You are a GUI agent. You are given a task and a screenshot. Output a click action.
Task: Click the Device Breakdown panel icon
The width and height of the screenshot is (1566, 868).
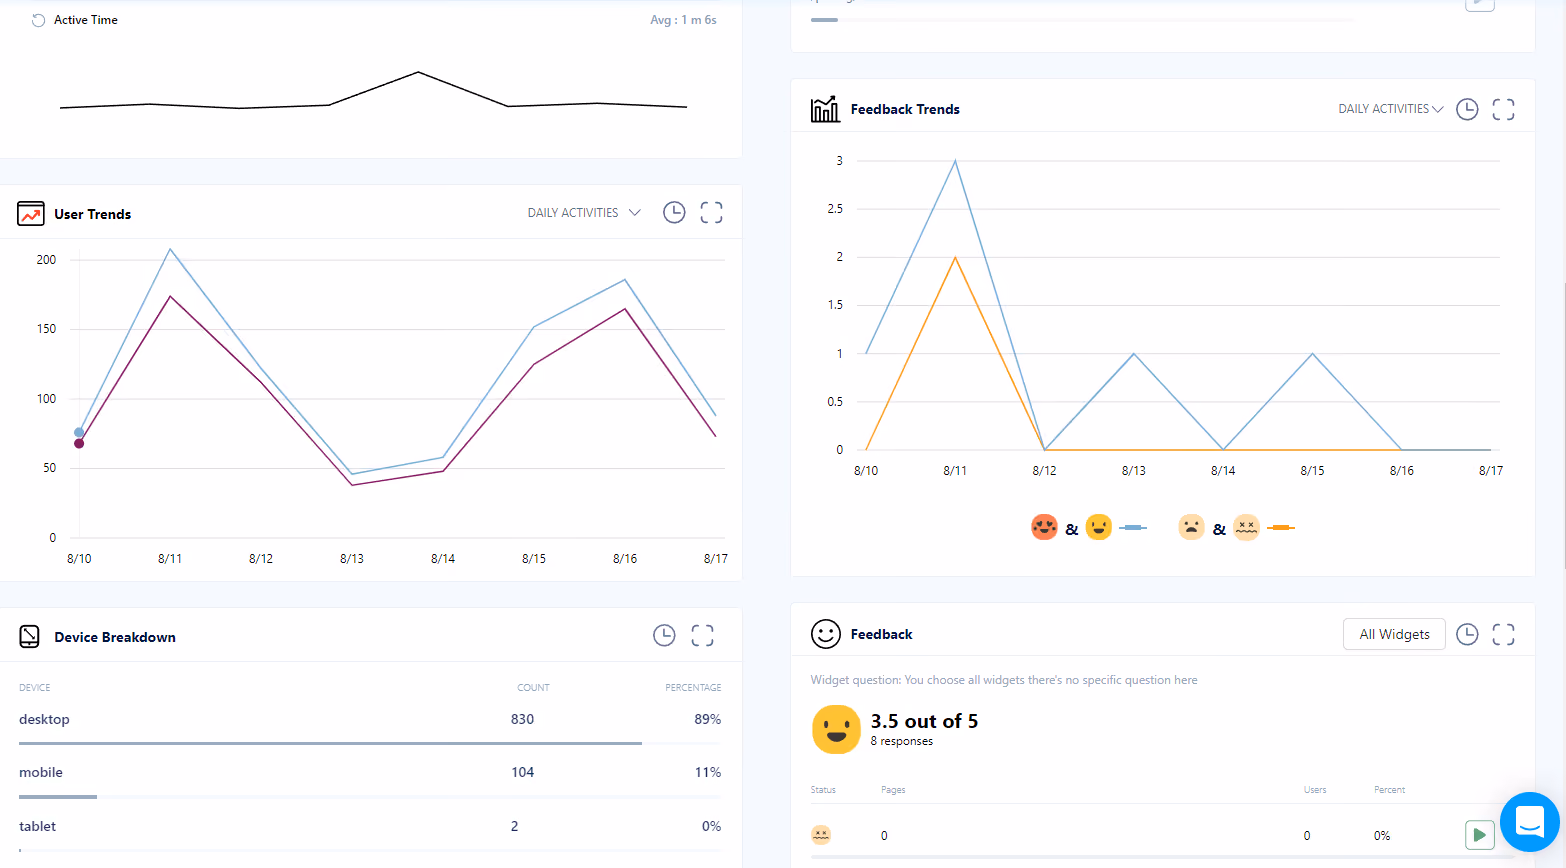coord(30,636)
